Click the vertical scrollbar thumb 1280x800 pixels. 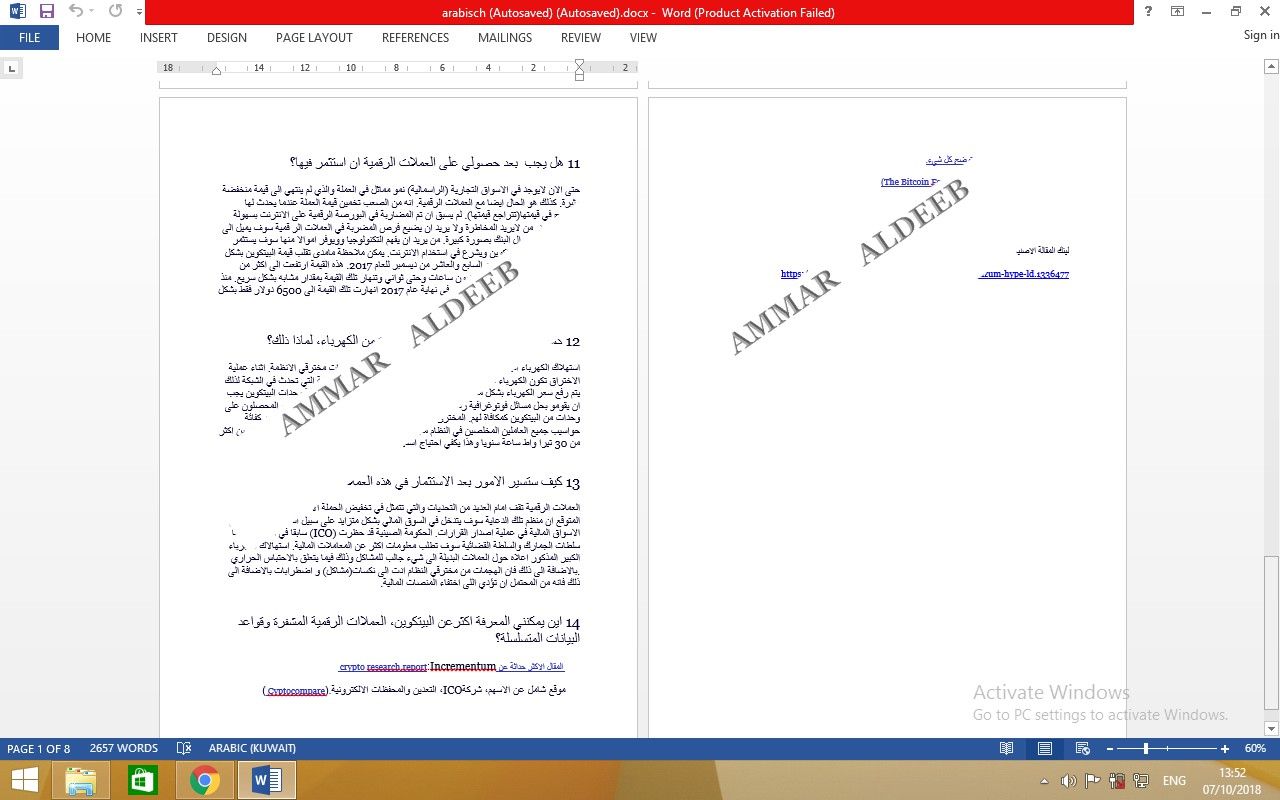(1271, 632)
